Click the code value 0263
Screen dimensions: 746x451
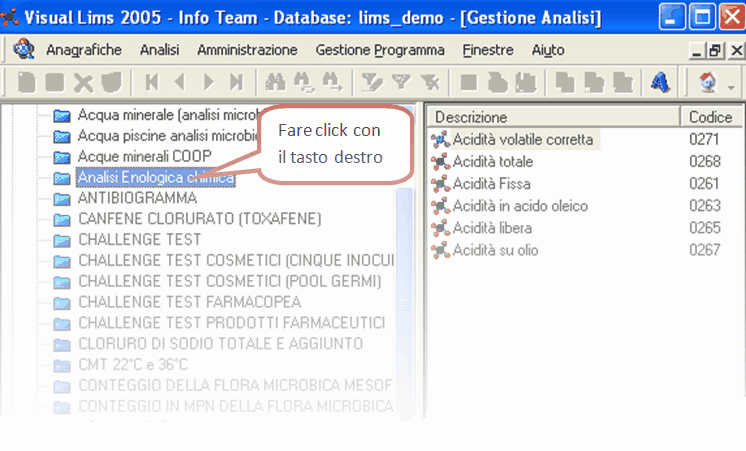[x=705, y=206]
